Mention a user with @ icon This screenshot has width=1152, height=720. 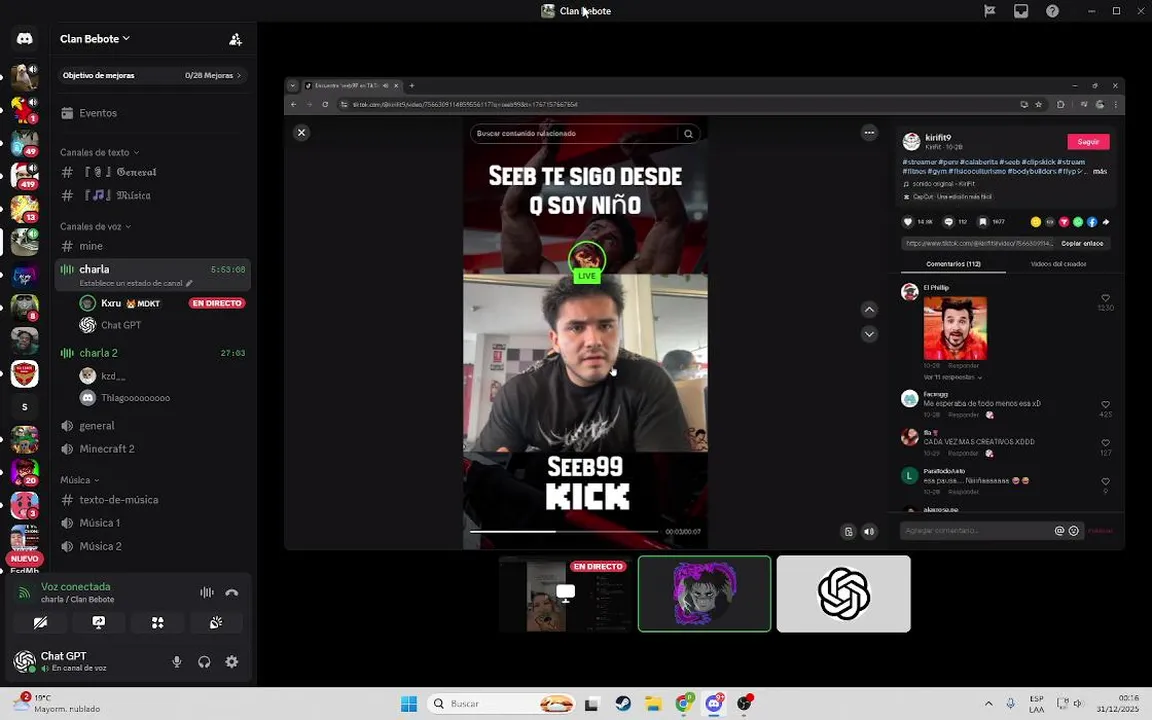(1059, 530)
